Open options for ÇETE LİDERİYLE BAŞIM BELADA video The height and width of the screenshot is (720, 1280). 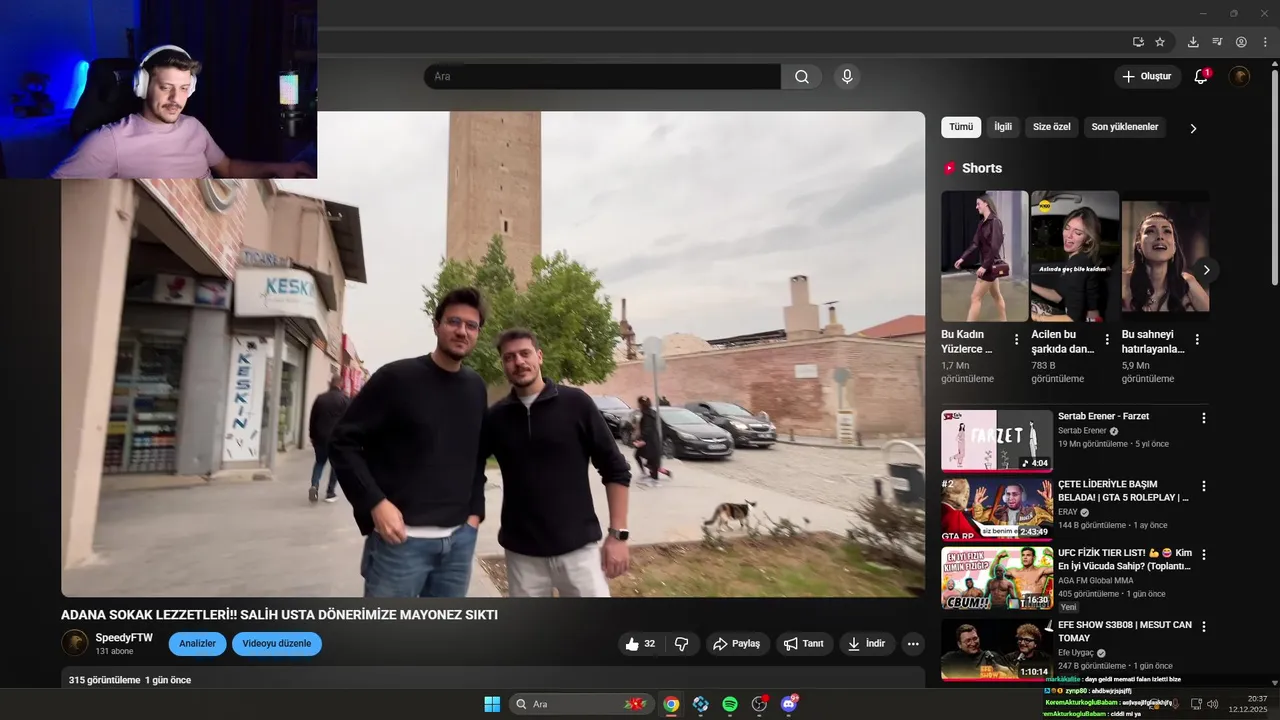[x=1204, y=486]
